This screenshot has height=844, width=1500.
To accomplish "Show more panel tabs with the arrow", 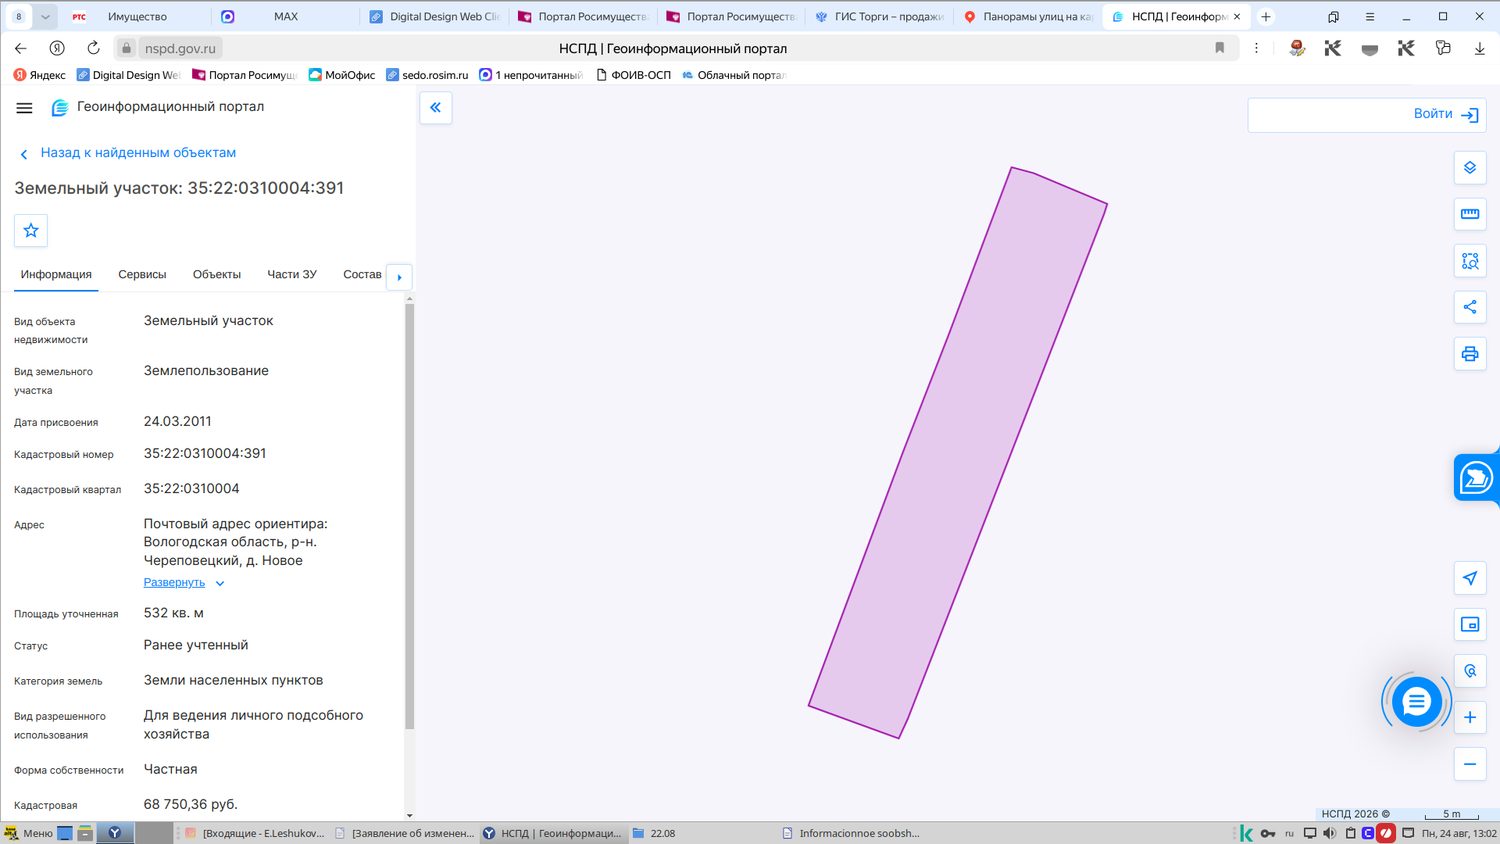I will coord(399,277).
